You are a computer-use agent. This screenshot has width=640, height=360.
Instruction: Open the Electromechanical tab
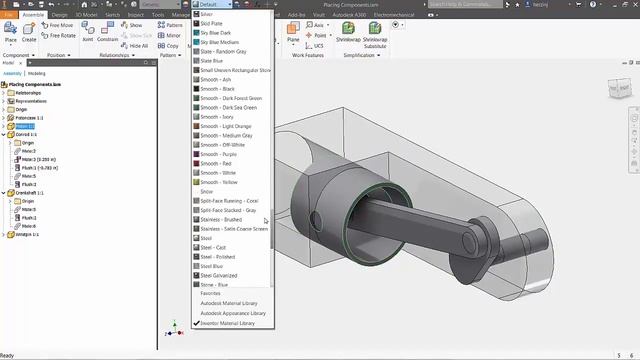point(394,15)
